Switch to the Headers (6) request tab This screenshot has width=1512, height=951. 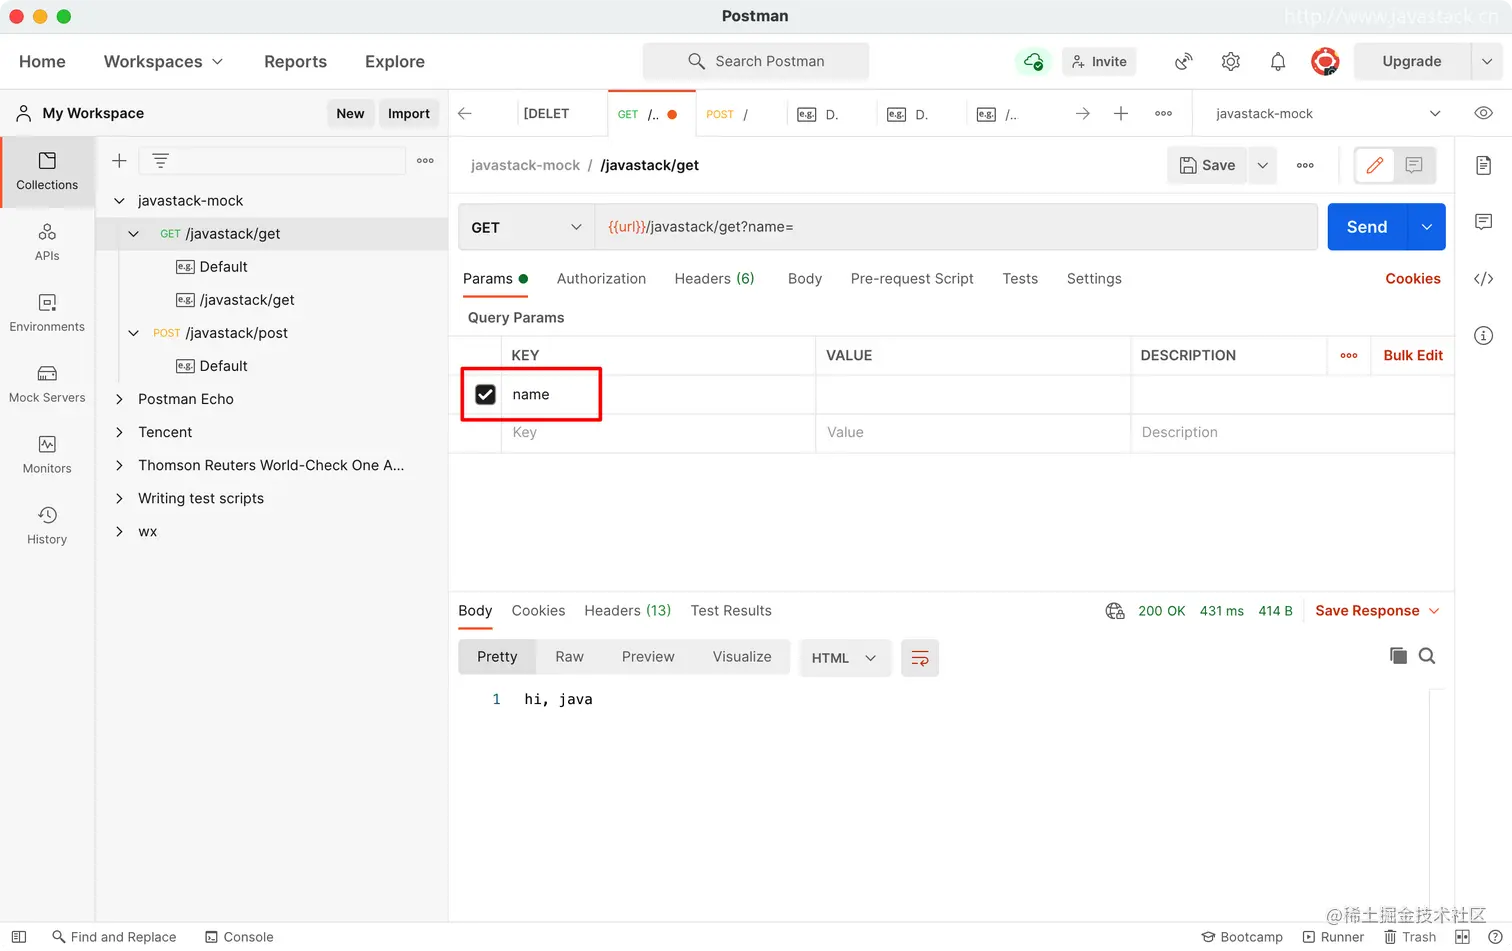click(x=714, y=279)
